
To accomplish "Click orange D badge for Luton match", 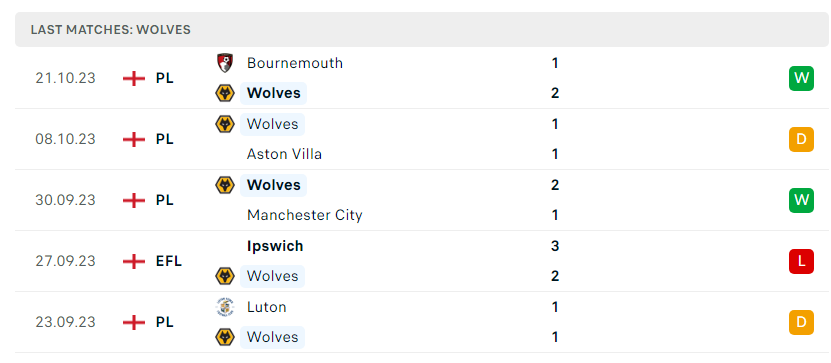I will (801, 322).
